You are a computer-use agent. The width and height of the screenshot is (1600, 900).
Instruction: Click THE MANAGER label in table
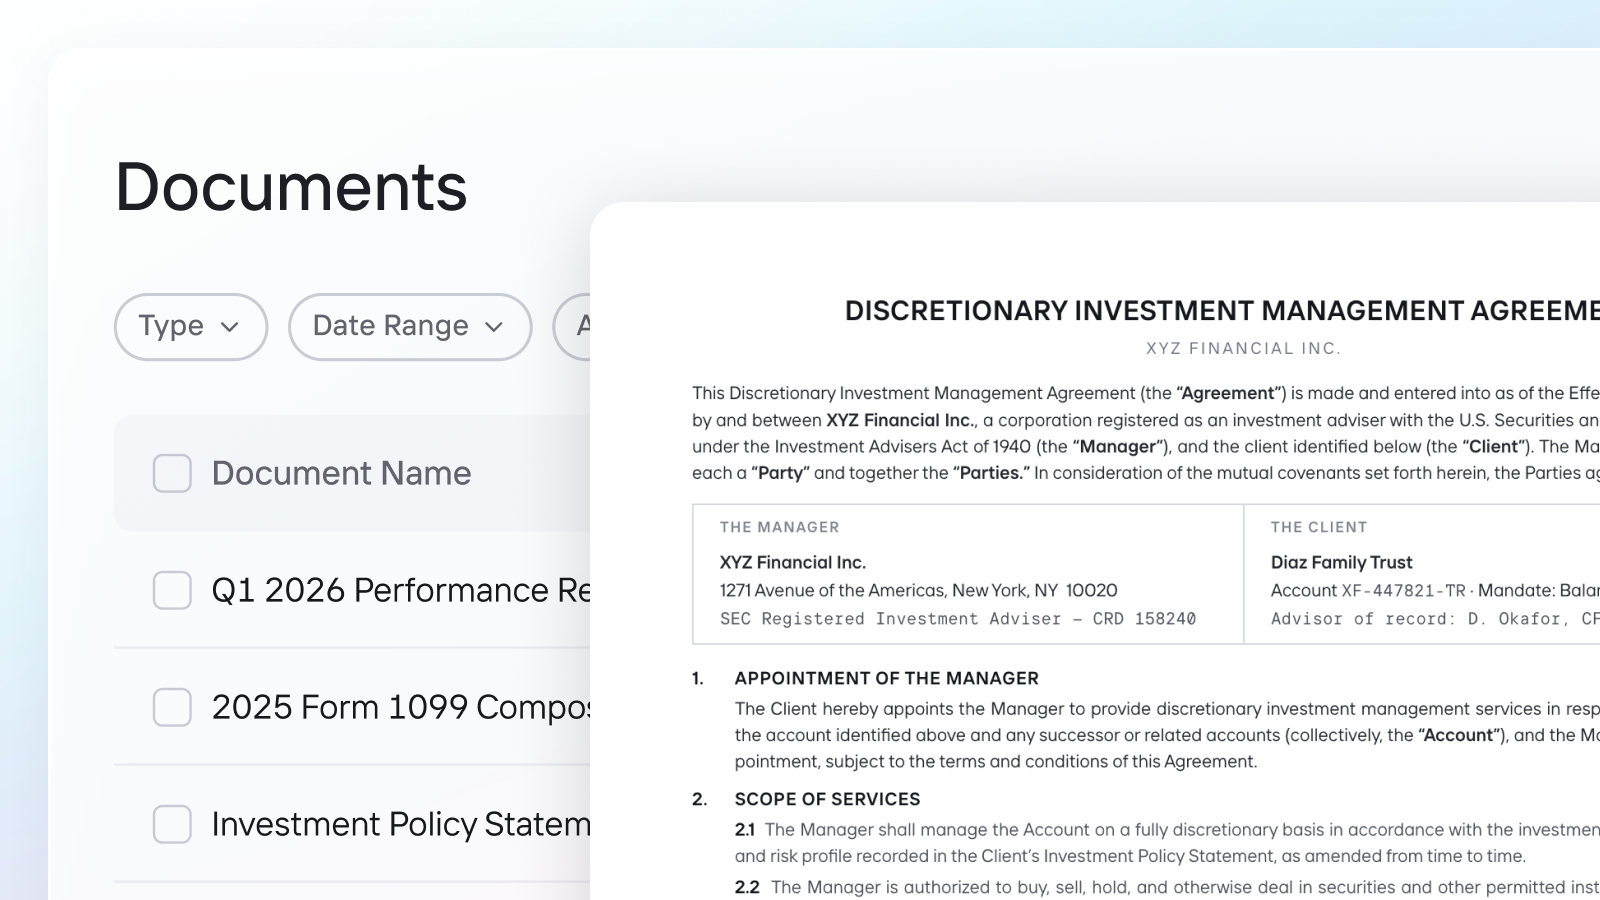[x=780, y=527]
